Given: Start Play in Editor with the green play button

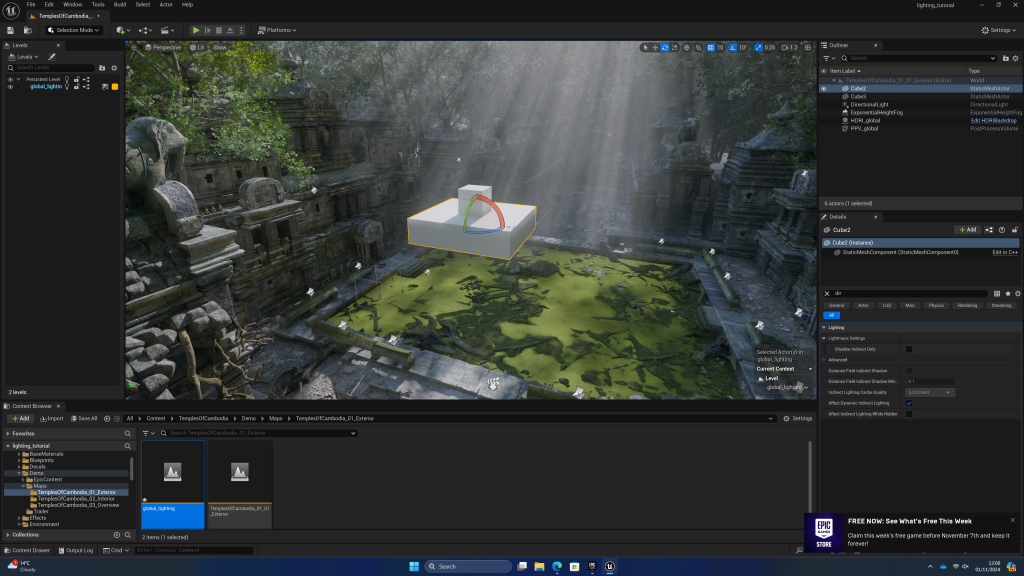Looking at the screenshot, I should (x=196, y=30).
